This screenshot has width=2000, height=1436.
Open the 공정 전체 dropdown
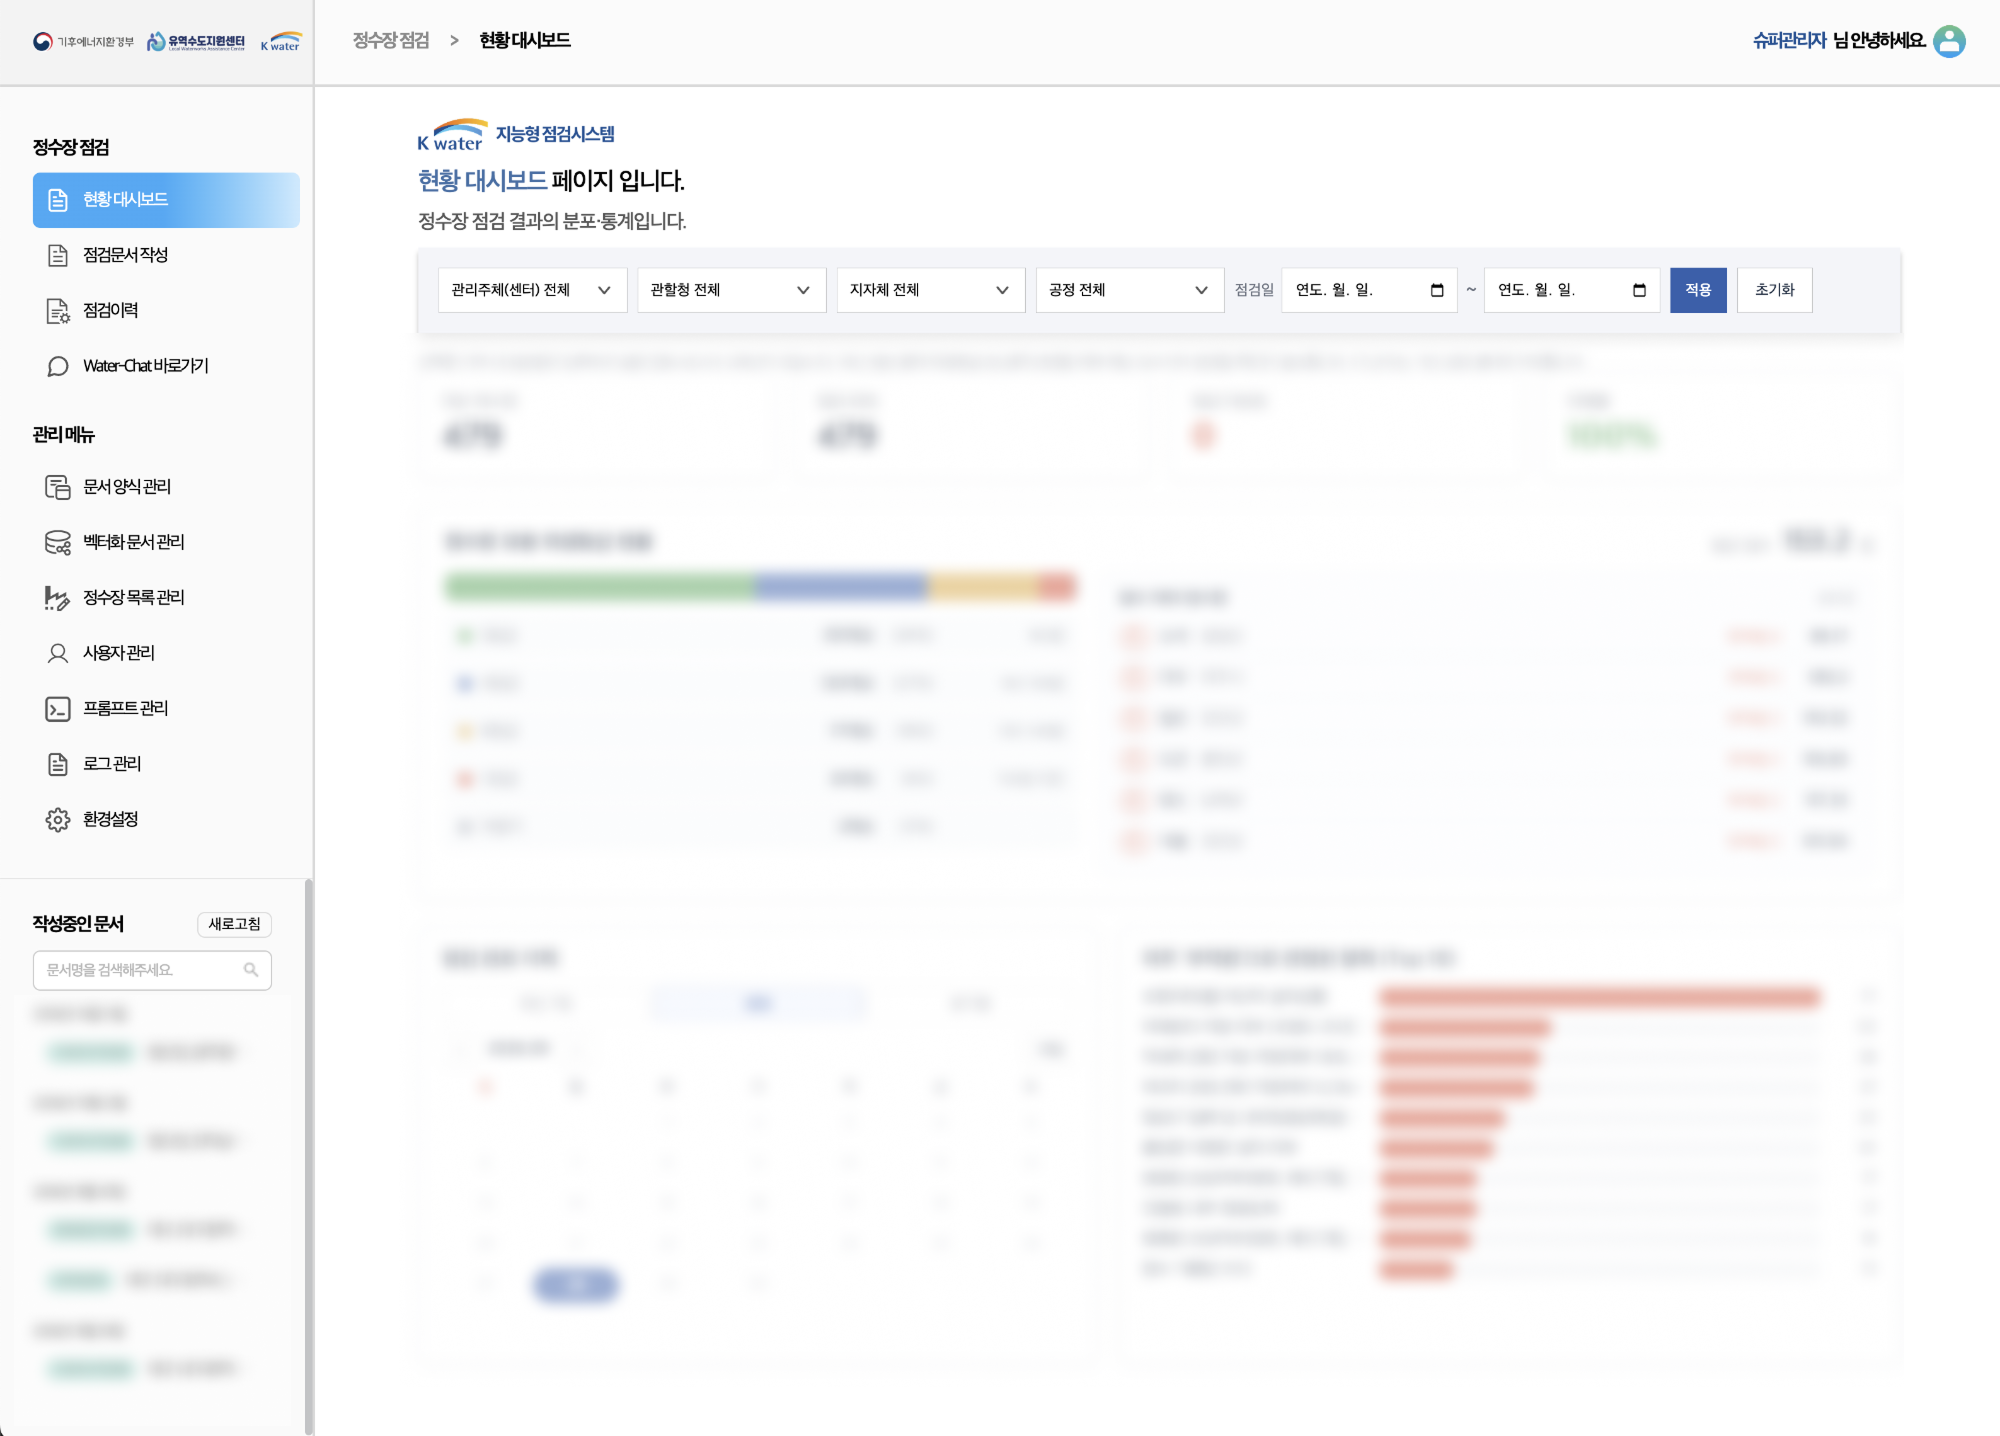coord(1129,290)
